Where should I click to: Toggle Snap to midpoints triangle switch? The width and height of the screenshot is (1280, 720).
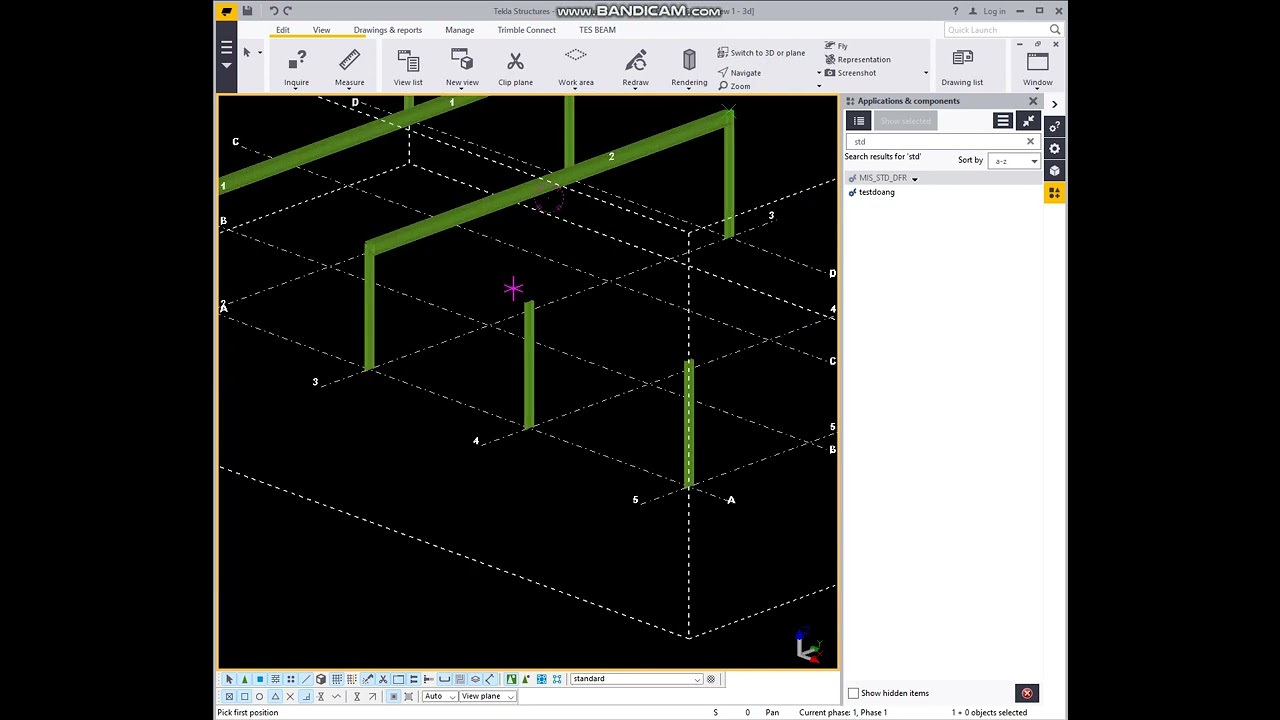[x=275, y=696]
